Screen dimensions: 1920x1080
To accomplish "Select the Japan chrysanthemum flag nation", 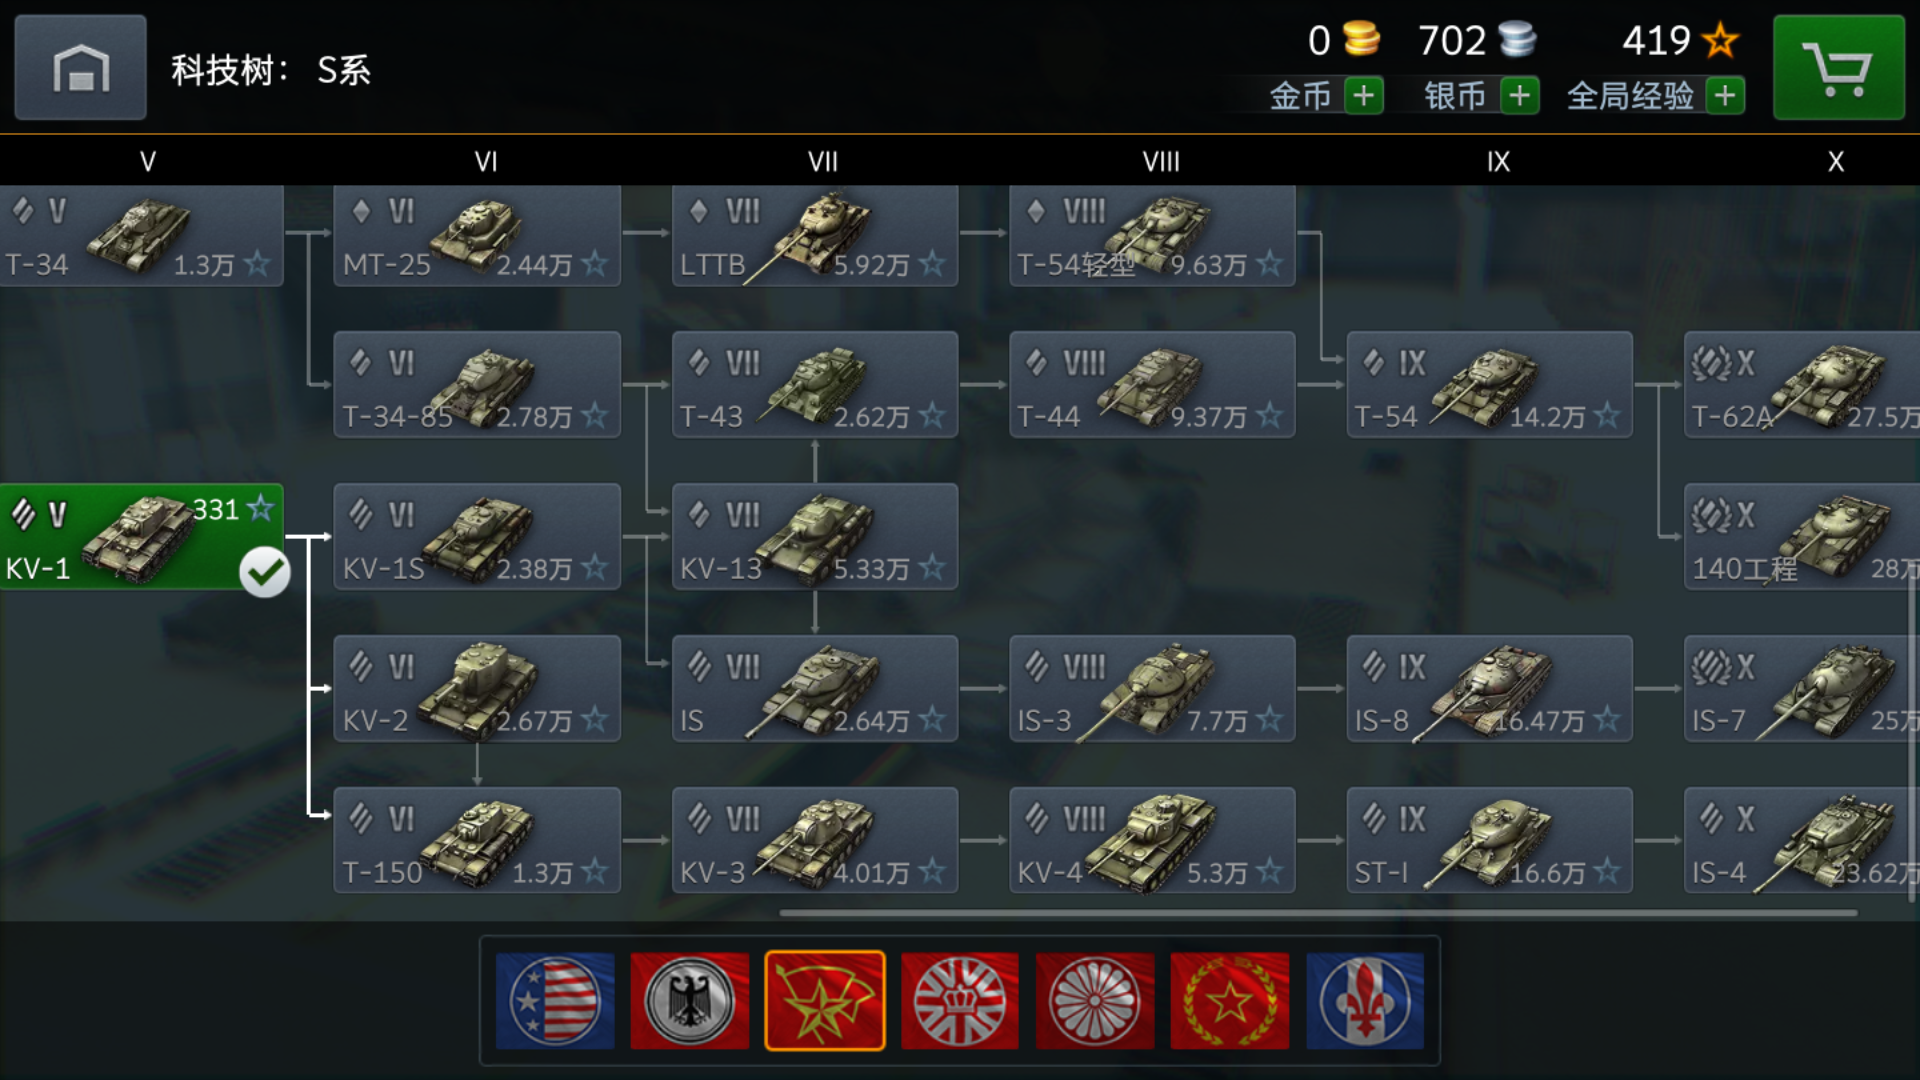I will (x=1095, y=1000).
